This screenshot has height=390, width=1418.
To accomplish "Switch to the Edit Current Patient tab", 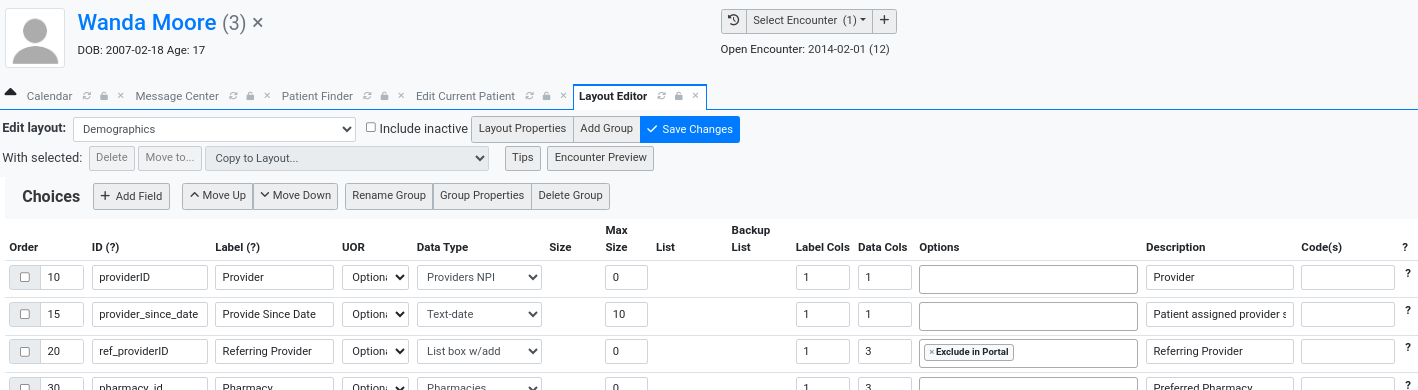I will point(465,97).
